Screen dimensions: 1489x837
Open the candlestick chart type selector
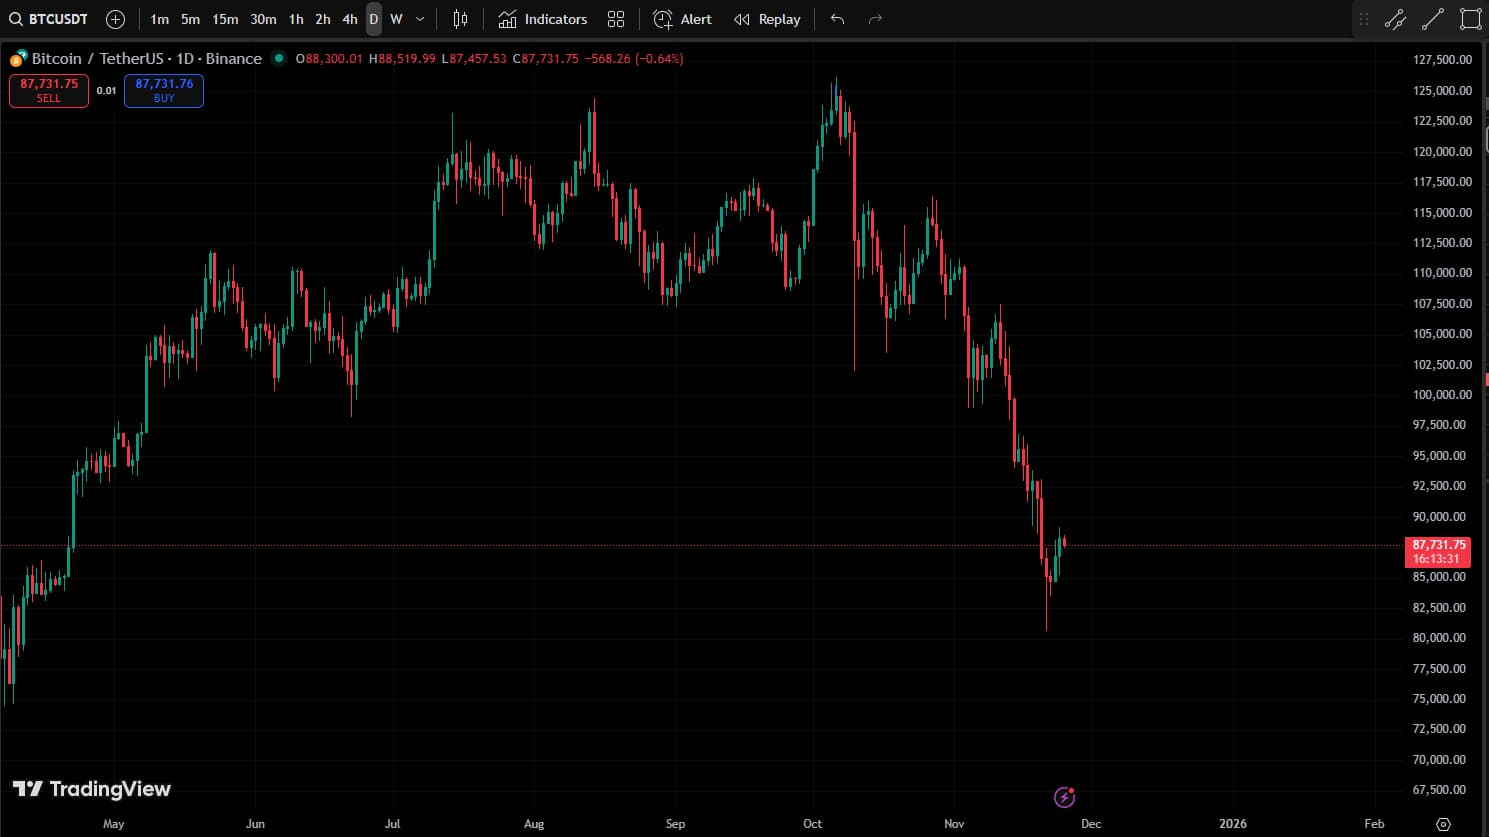point(460,19)
